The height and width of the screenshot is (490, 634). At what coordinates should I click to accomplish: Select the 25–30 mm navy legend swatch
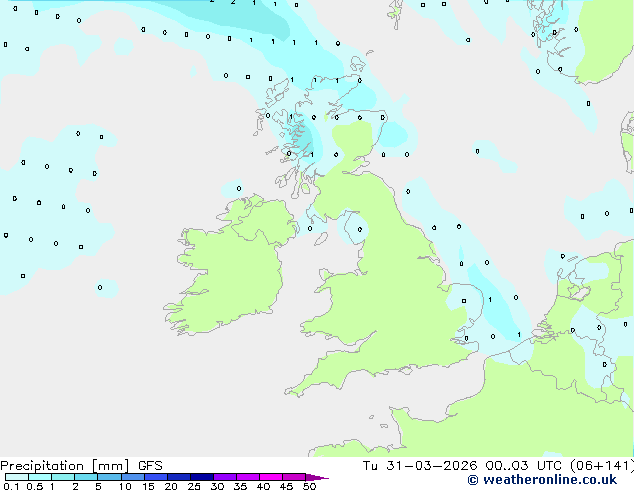coord(202,477)
